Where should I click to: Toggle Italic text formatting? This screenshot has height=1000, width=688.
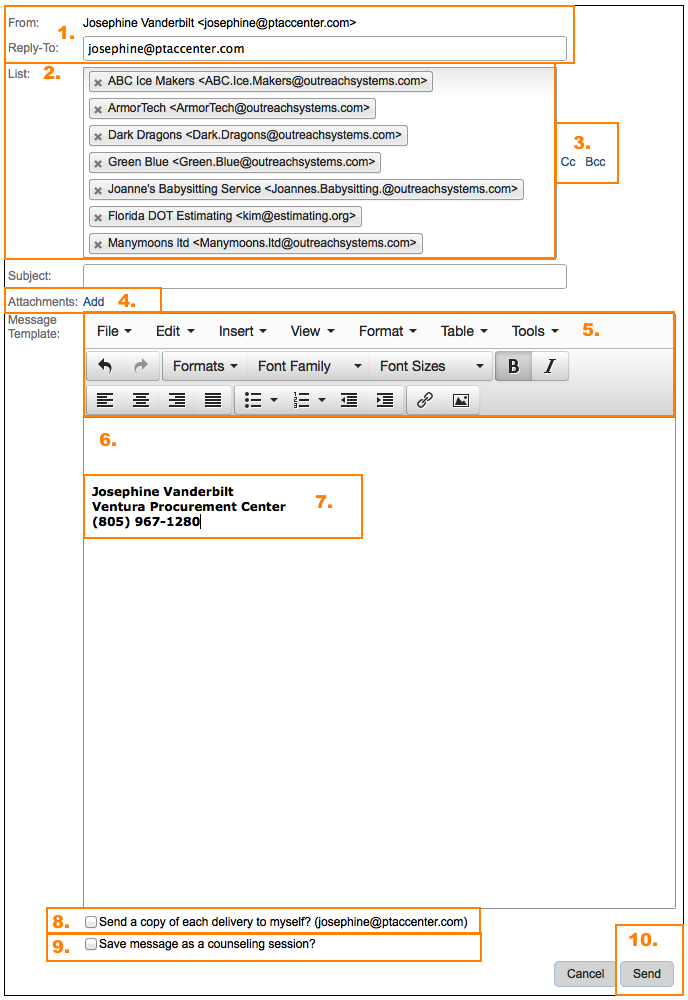pos(549,366)
